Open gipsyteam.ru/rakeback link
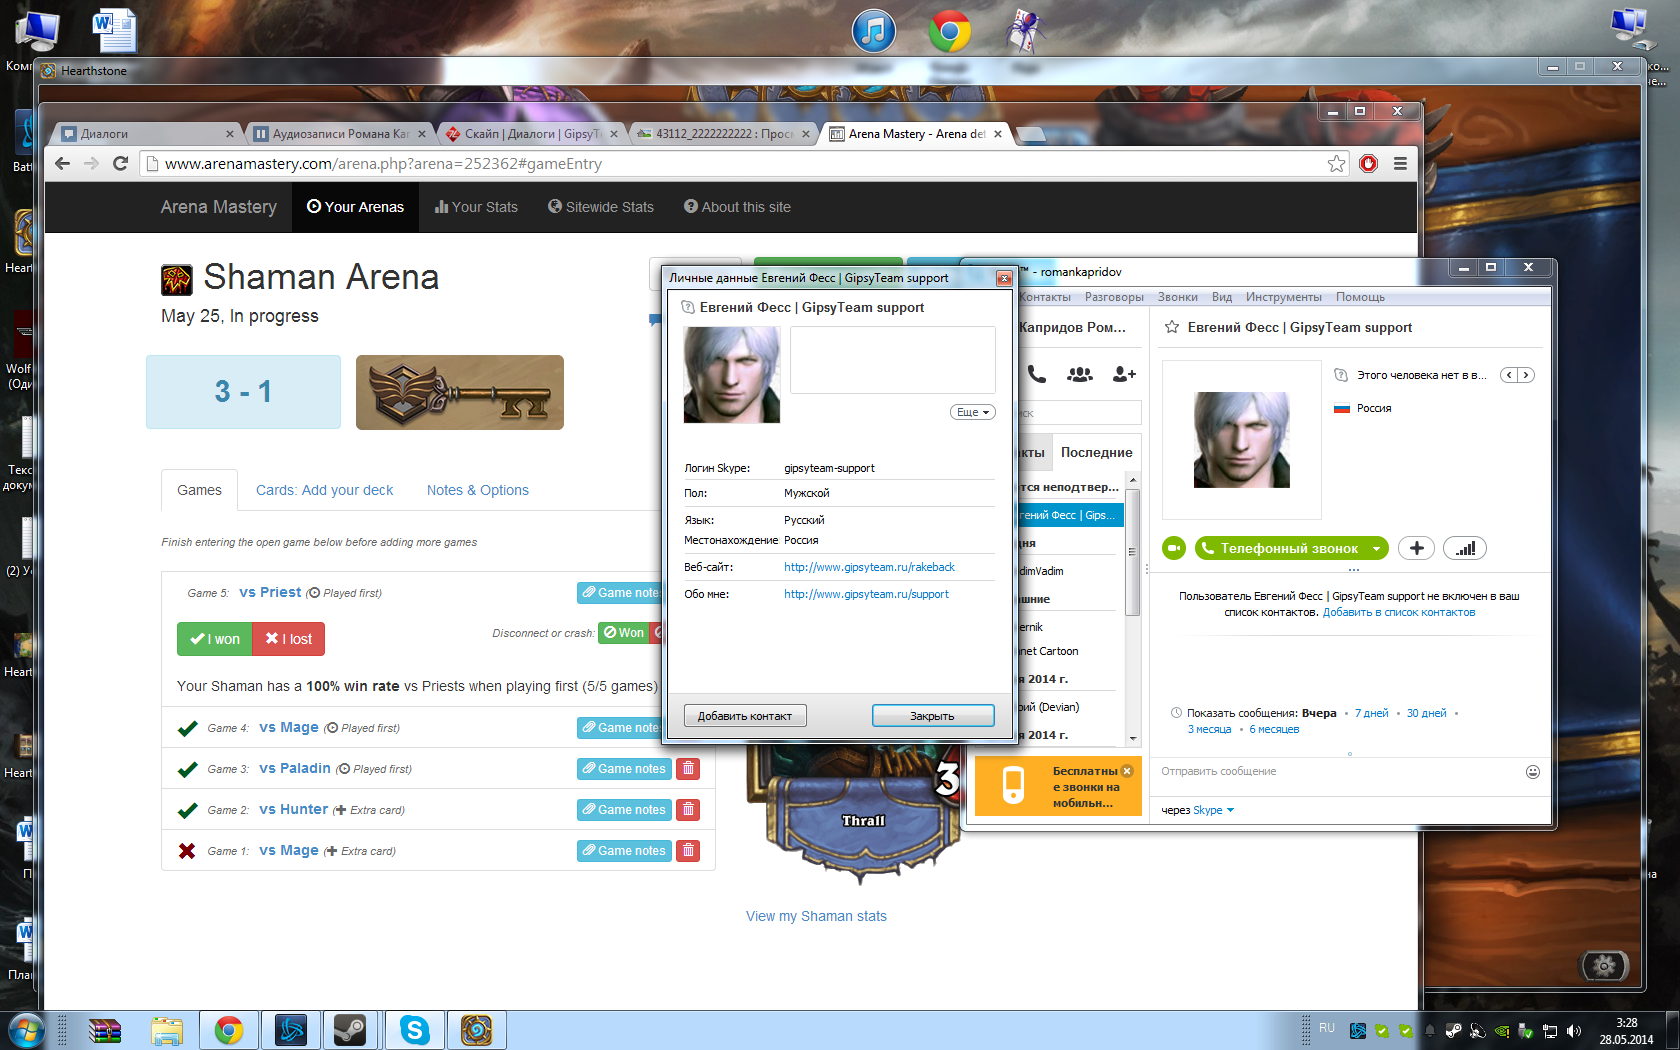 869,567
